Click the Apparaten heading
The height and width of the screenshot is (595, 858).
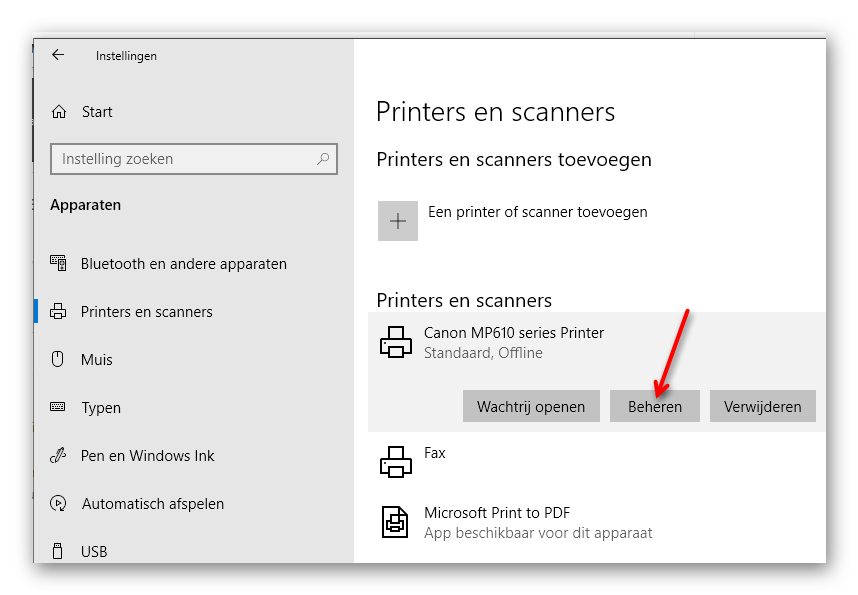(x=85, y=205)
